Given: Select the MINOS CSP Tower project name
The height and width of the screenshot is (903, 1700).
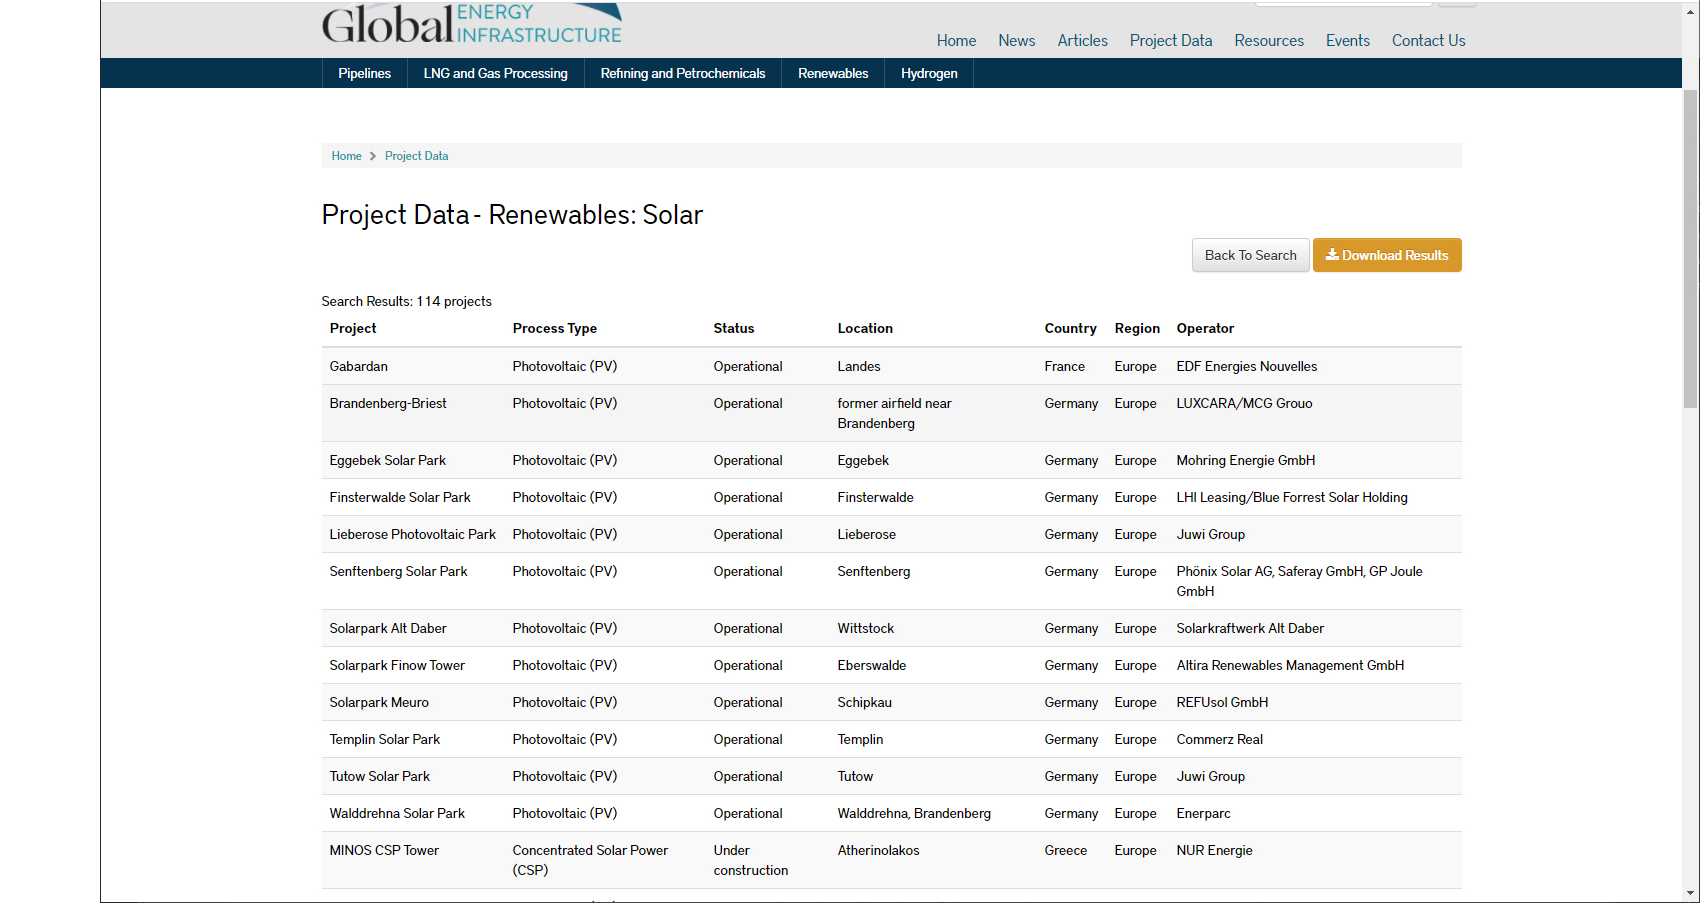Looking at the screenshot, I should 384,850.
